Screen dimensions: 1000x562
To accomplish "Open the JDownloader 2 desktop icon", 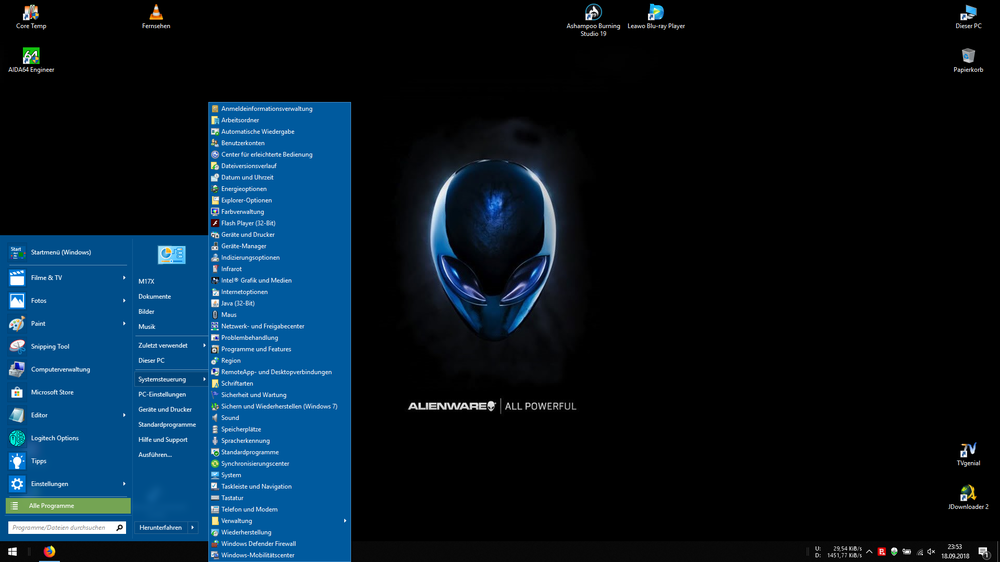I will coord(967,494).
